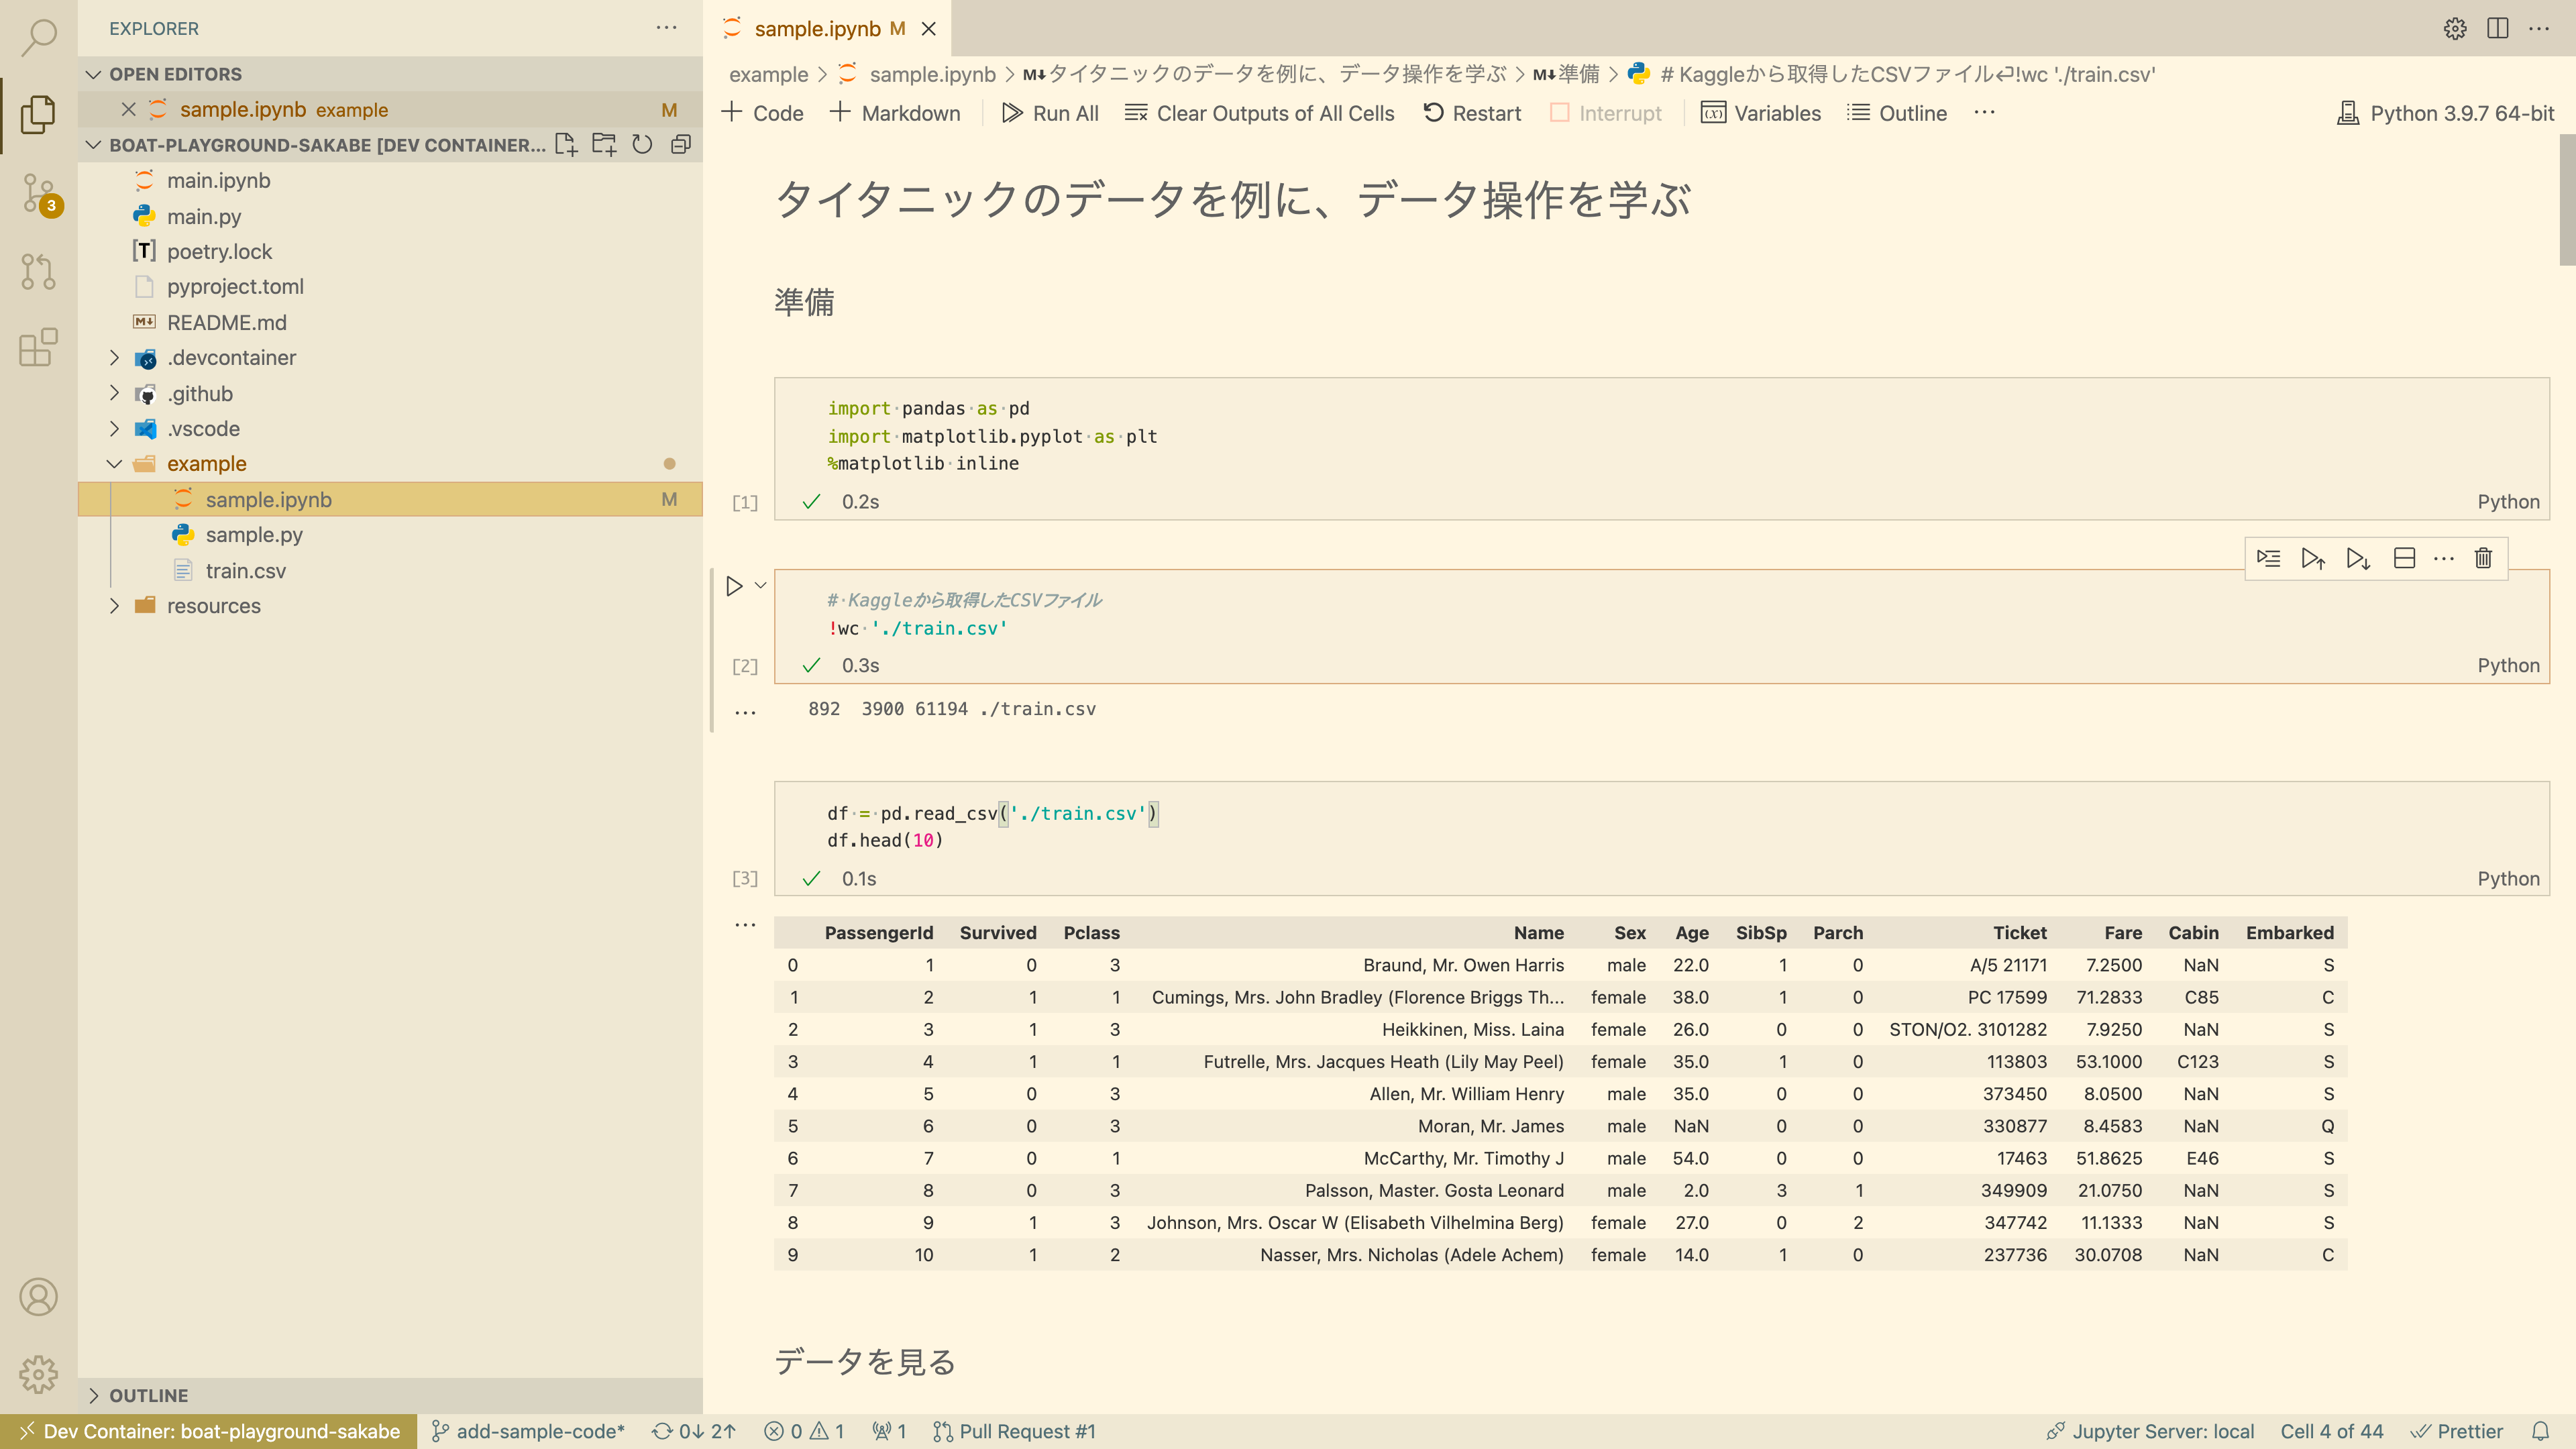Collapse the OPEN EDITORS section

(94, 73)
